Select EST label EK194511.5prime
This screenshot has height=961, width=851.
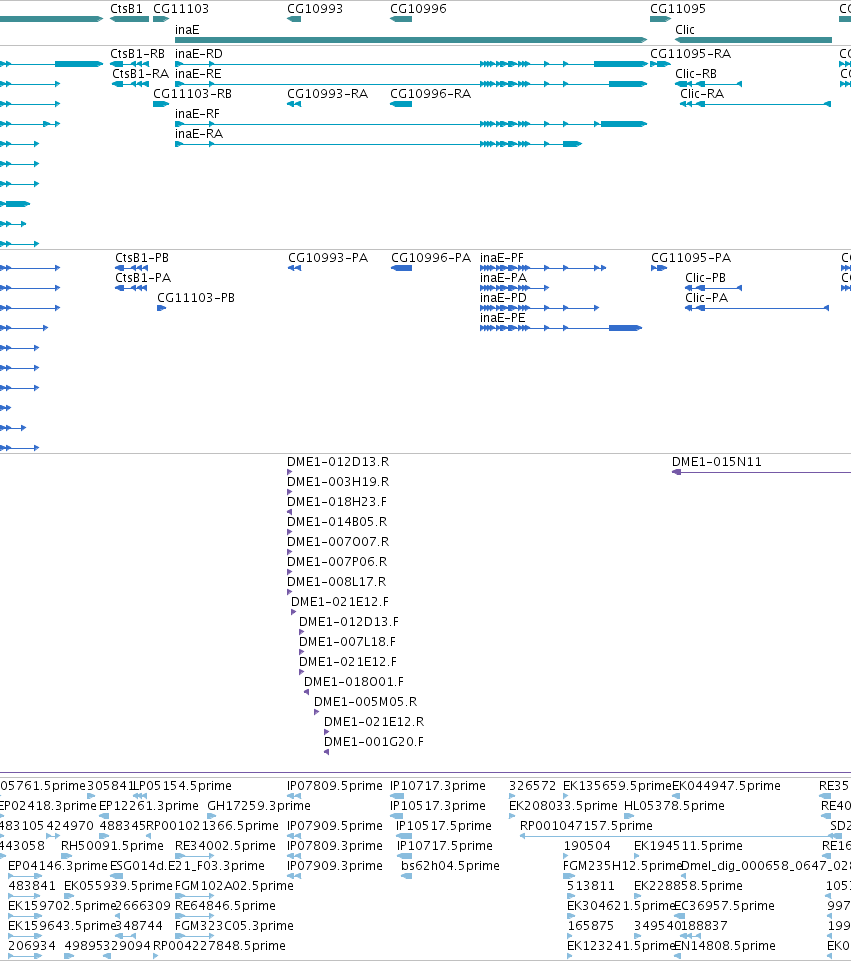689,846
